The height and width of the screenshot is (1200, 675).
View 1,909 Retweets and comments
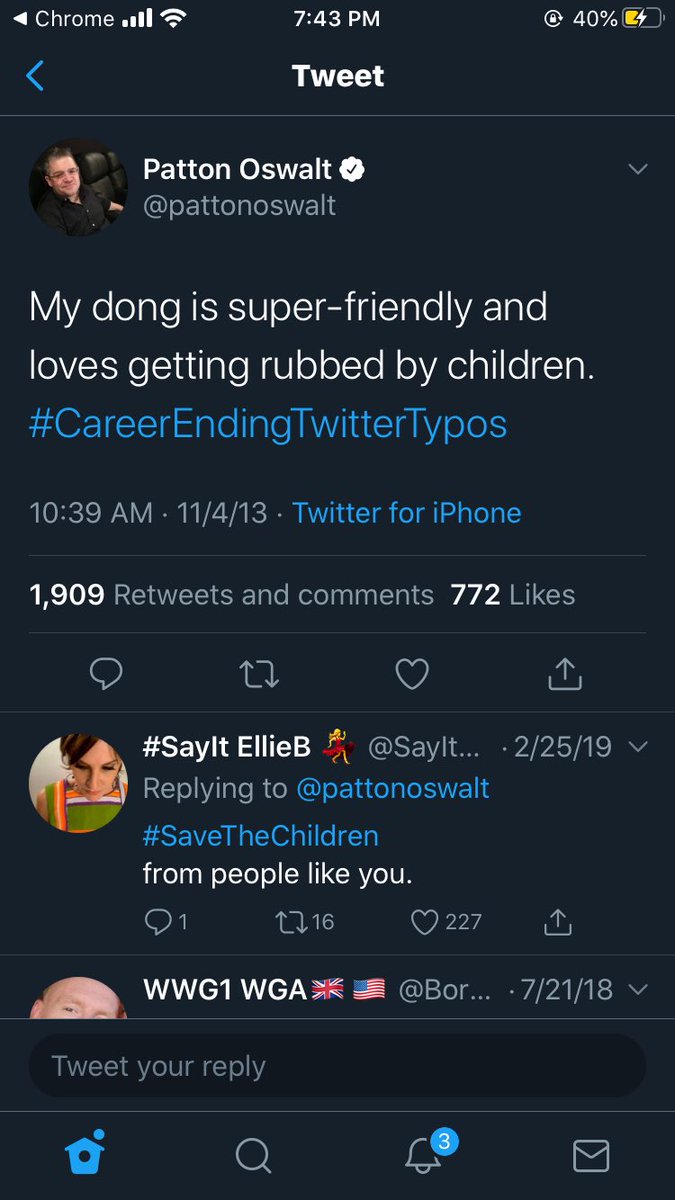(x=232, y=595)
